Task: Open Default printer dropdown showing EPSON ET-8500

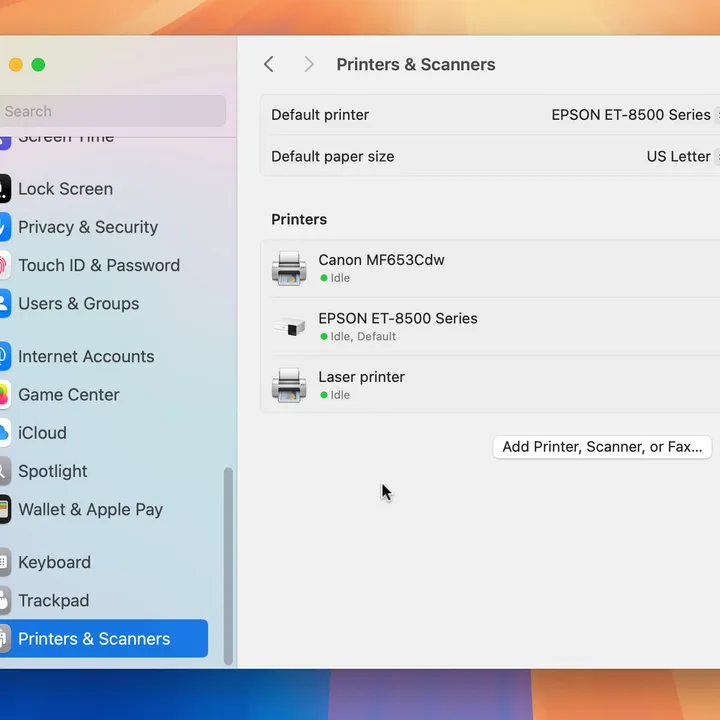Action: pos(636,115)
